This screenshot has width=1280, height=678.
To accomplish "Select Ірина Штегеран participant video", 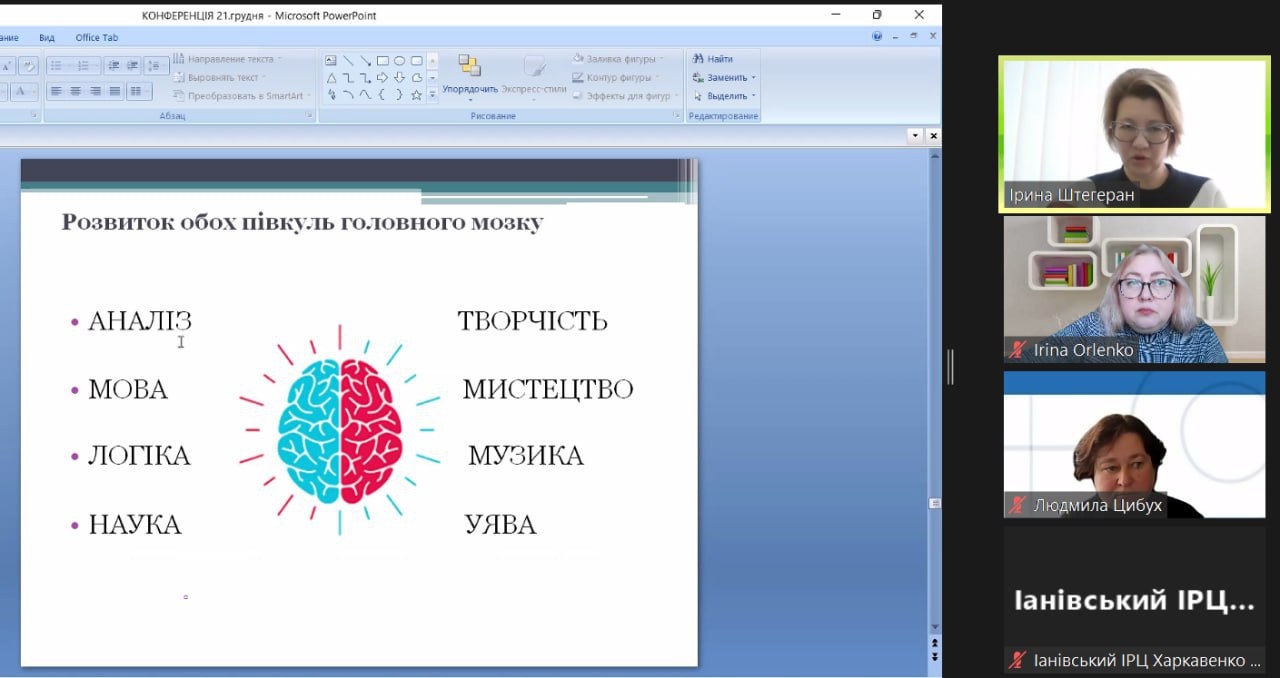I will [1134, 133].
